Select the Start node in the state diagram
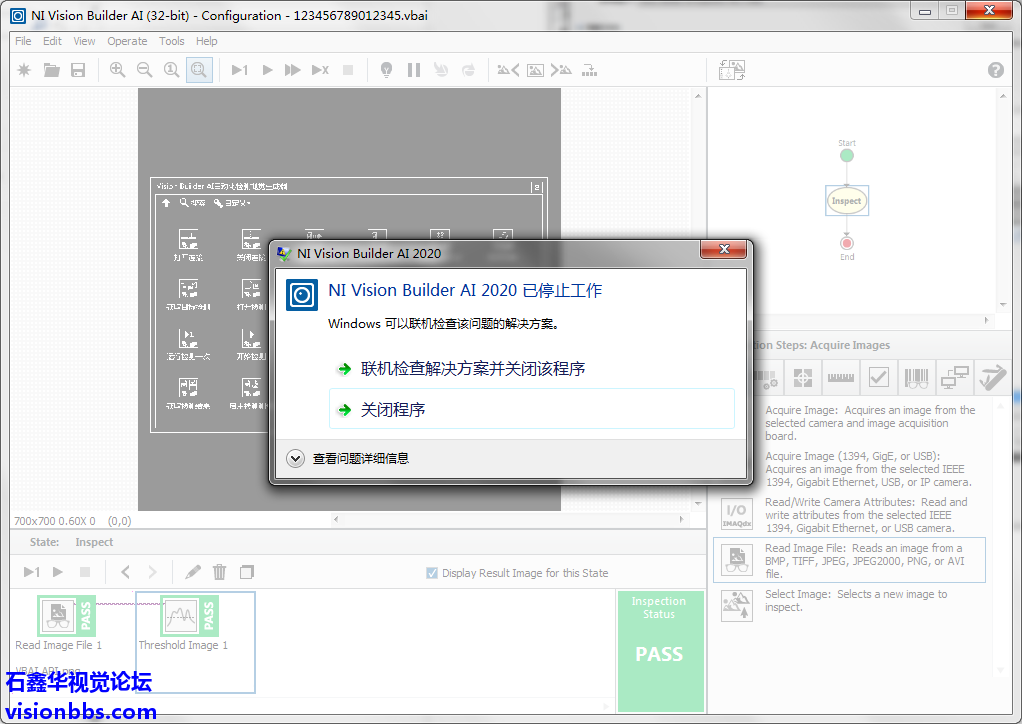1022x724 pixels. (847, 155)
